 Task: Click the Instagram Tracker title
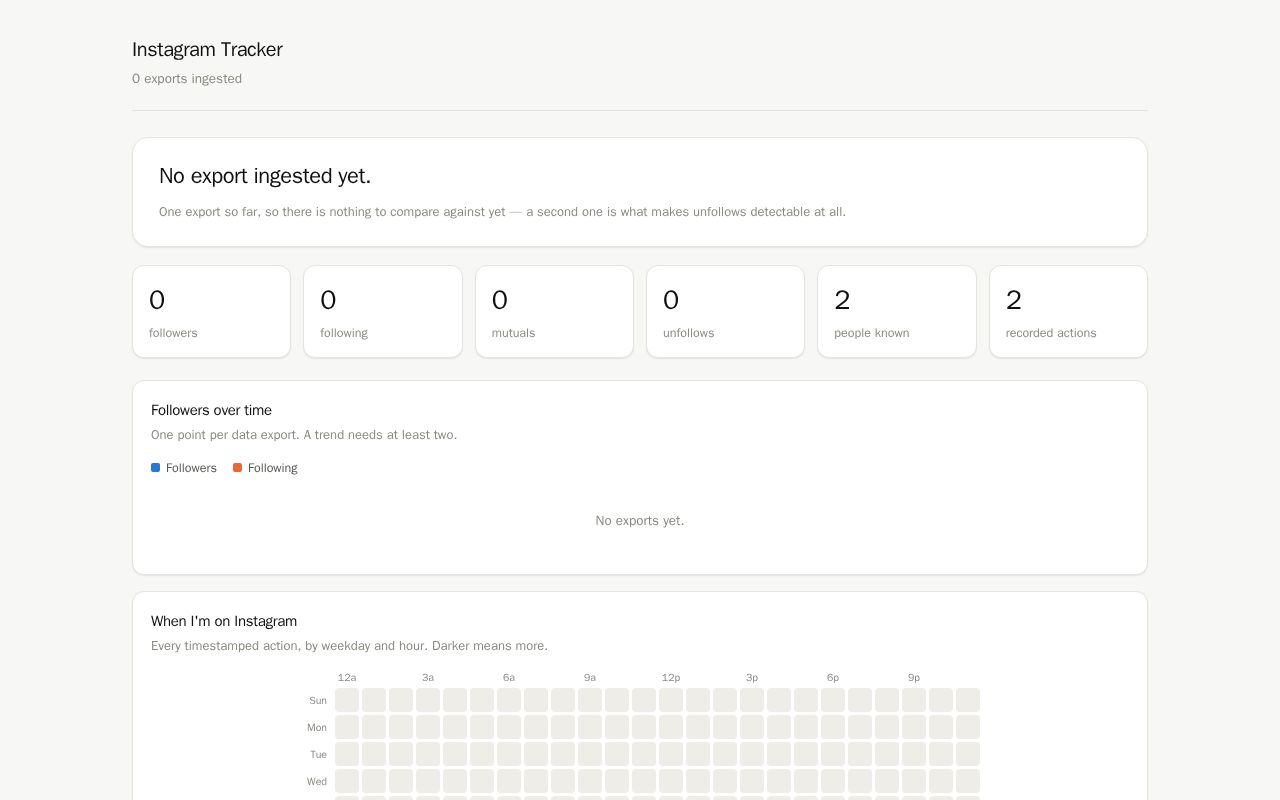tap(207, 49)
